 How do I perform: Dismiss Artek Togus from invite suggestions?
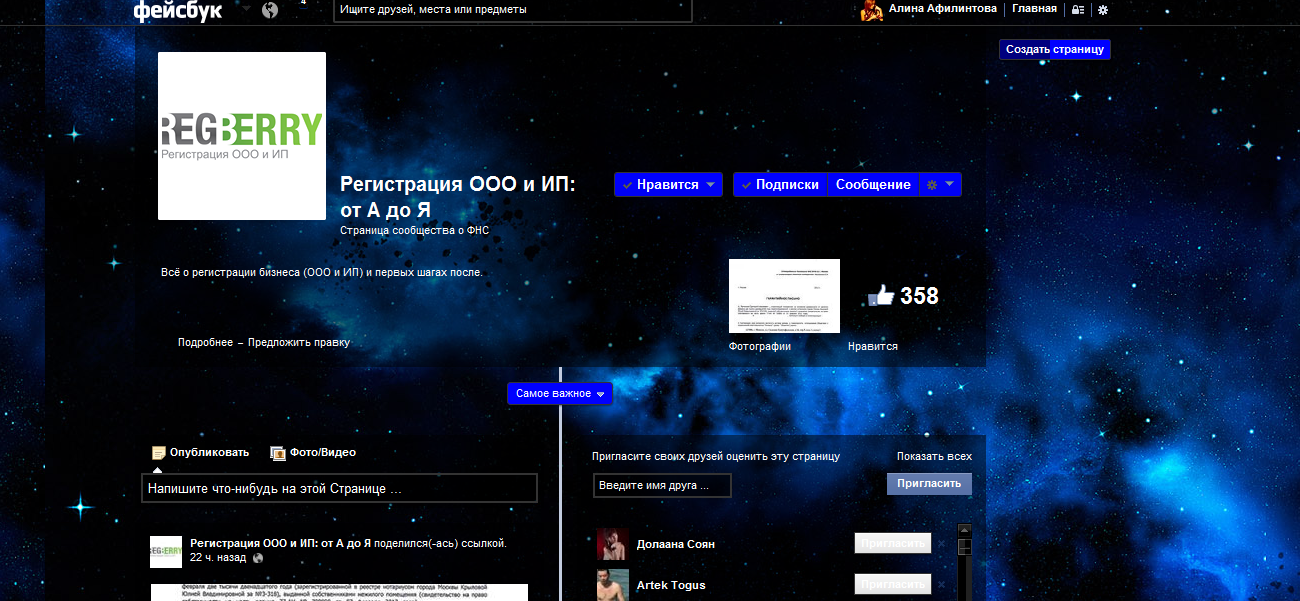click(x=941, y=585)
